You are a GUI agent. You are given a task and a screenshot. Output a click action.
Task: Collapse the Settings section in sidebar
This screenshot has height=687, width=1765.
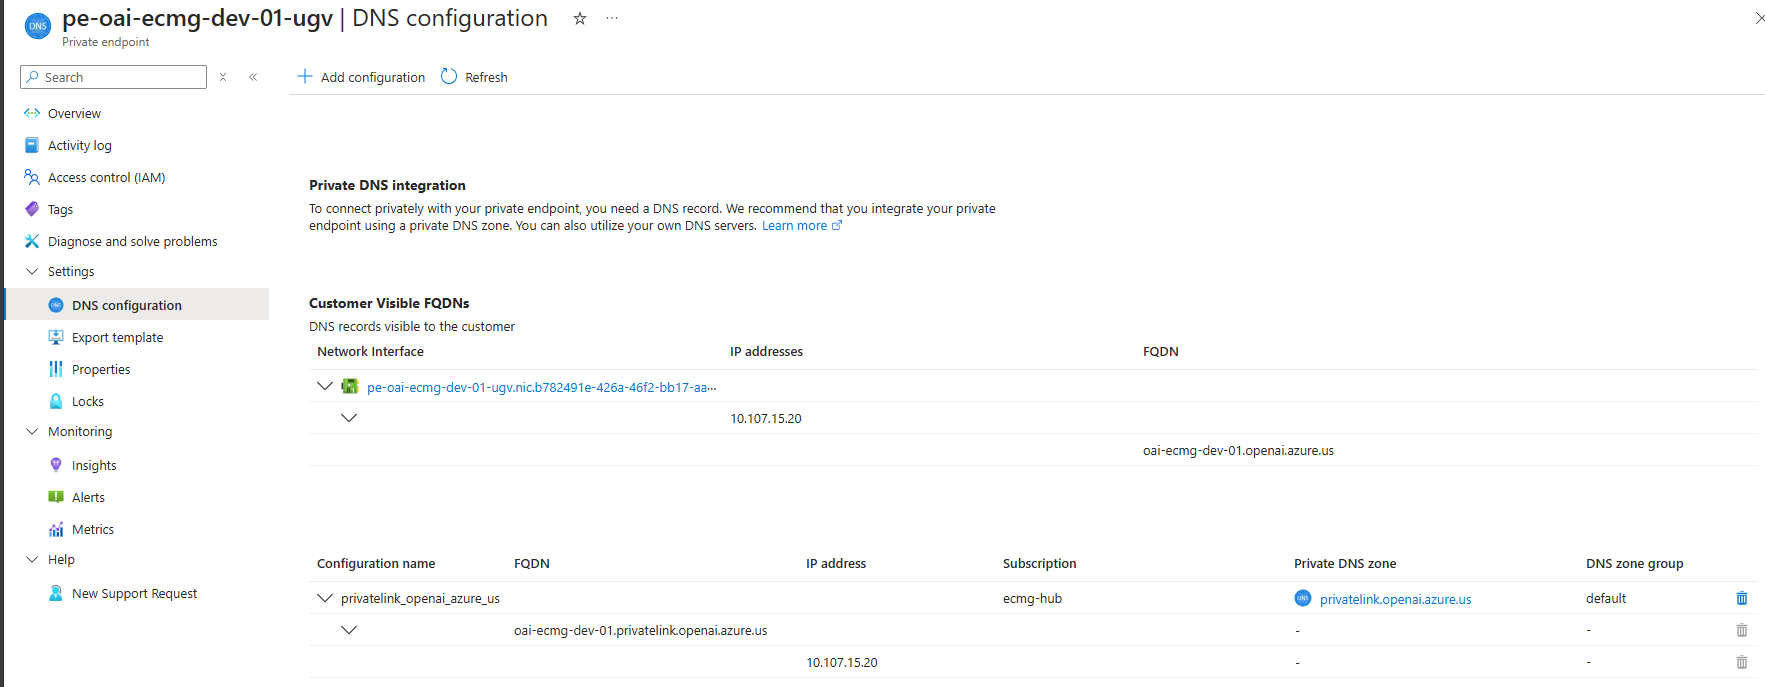[32, 271]
